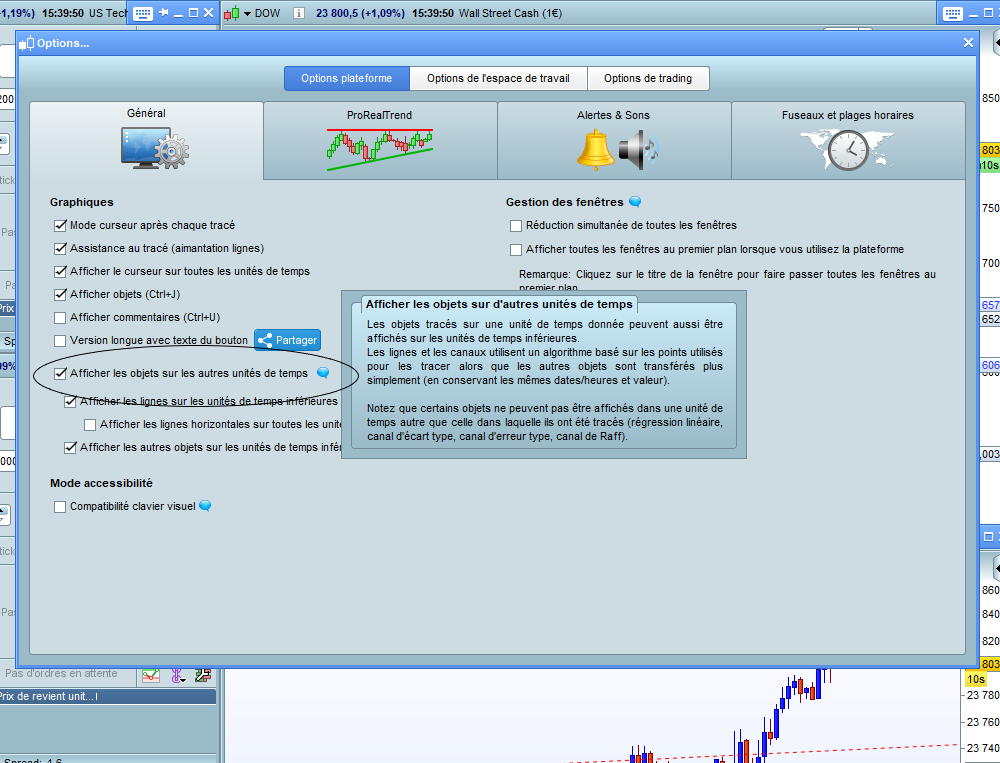Open the Général settings monitor icon
Screen dimensions: 1000x763
pyautogui.click(x=155, y=148)
